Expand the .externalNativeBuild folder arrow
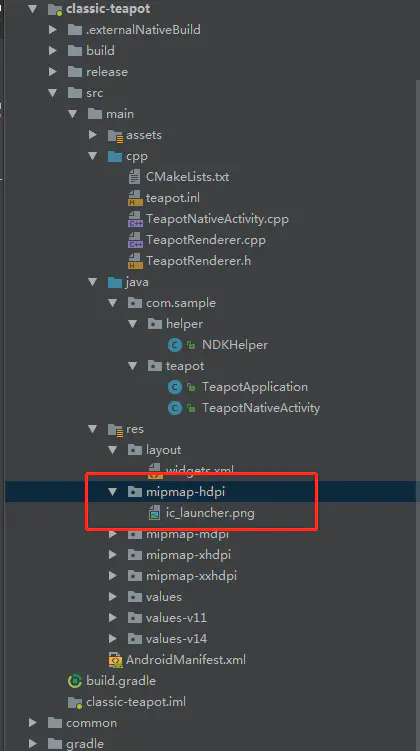420x751 pixels. coord(53,30)
